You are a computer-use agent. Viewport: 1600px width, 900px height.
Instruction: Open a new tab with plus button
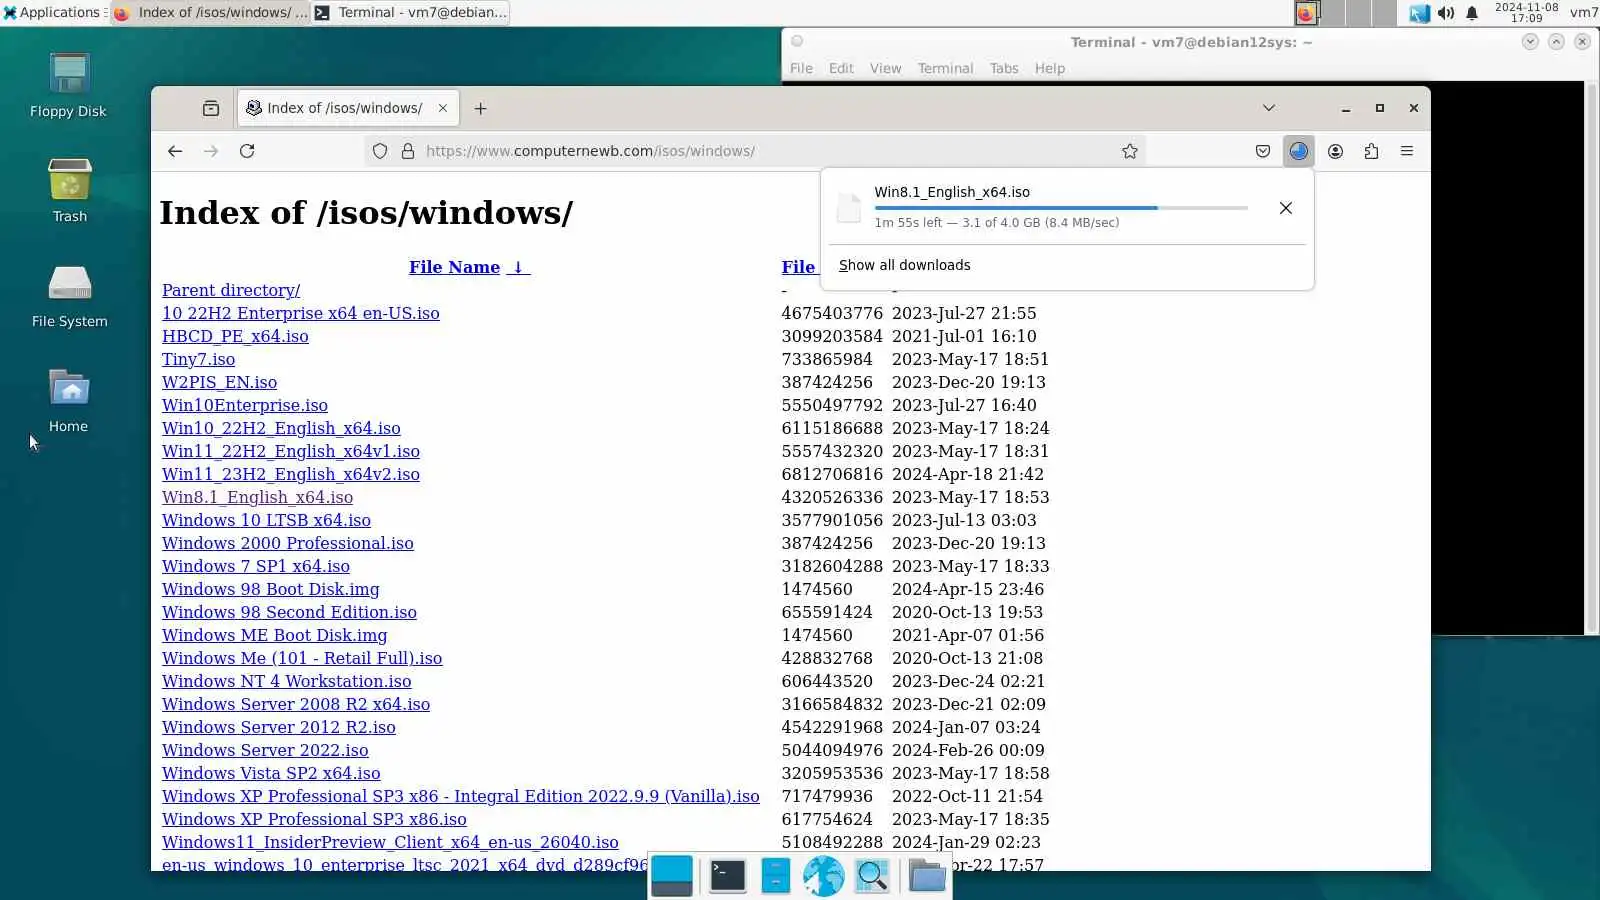click(x=481, y=108)
